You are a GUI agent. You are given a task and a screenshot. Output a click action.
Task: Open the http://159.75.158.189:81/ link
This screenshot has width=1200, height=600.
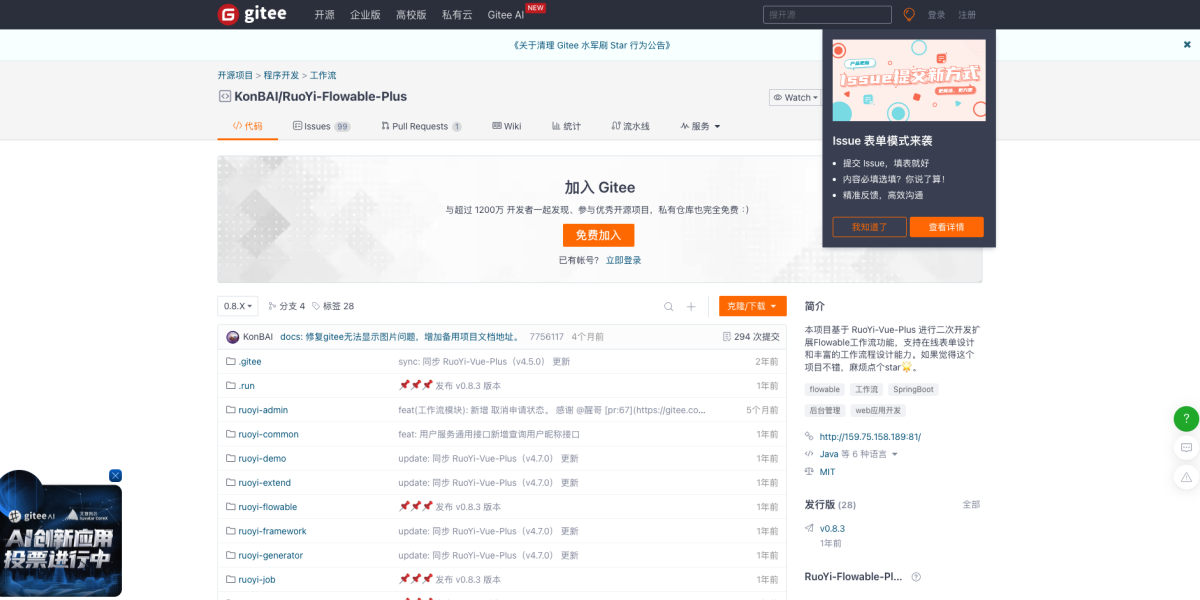tap(870, 437)
